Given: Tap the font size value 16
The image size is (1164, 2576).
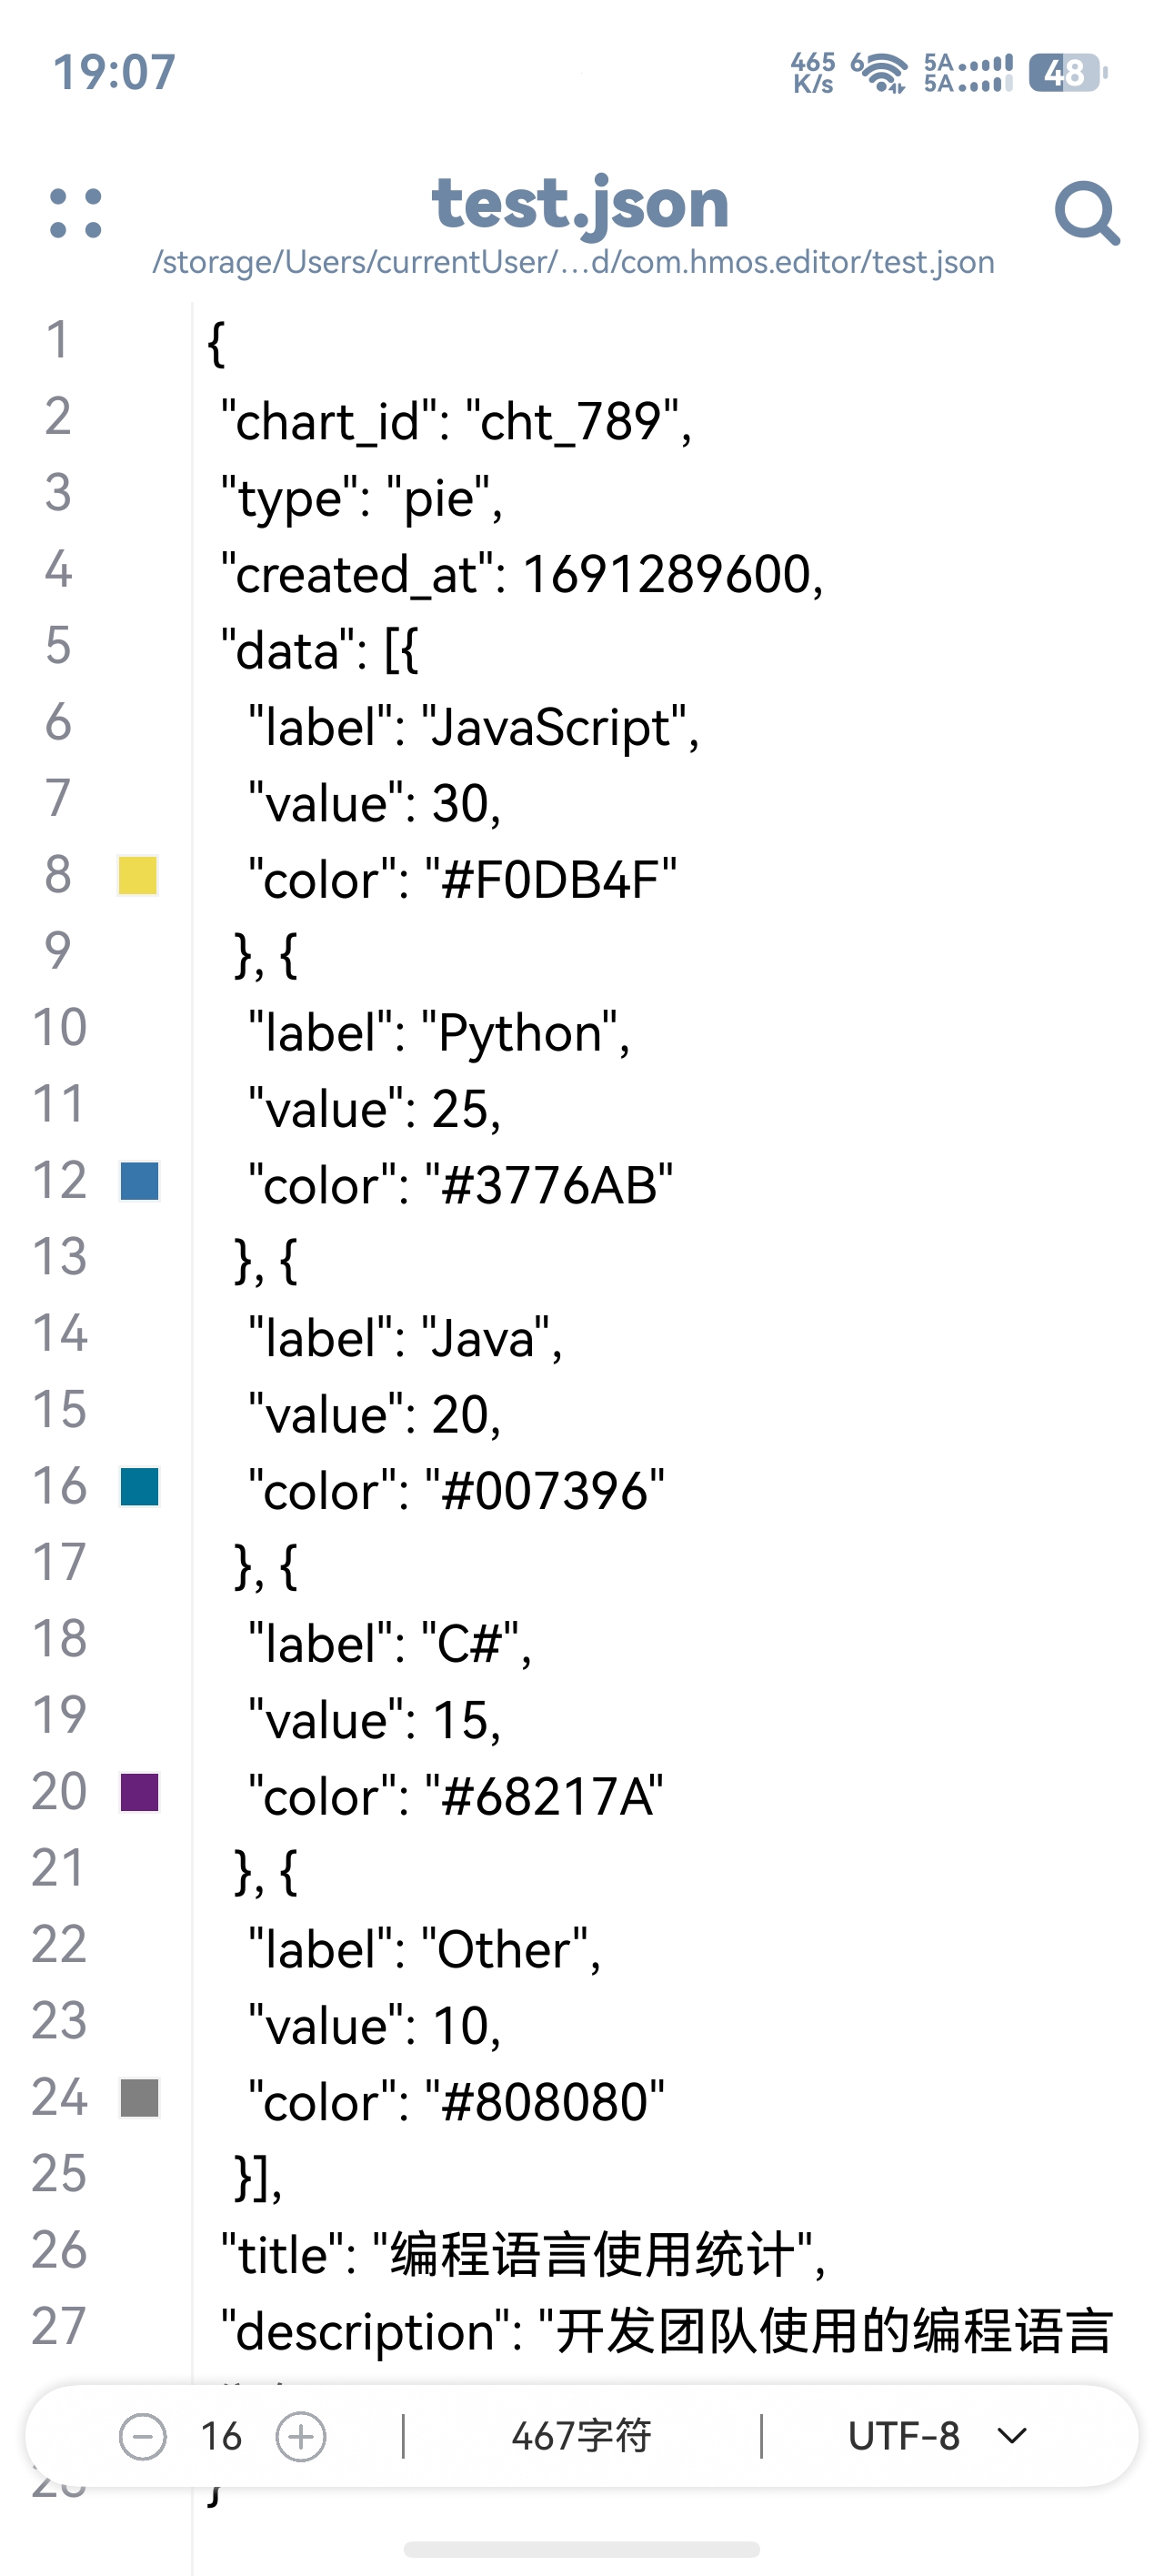Looking at the screenshot, I should (221, 2436).
